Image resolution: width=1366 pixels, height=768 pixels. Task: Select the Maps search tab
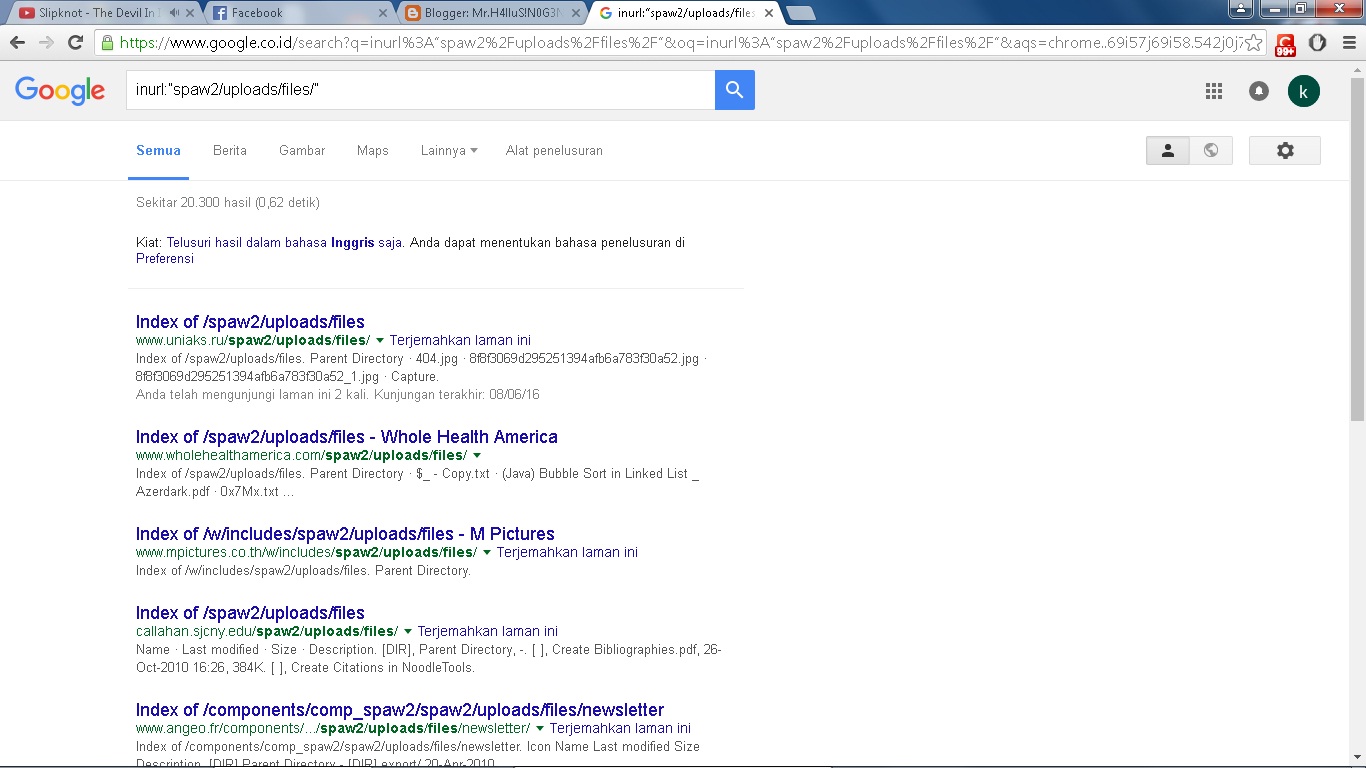[x=373, y=151]
